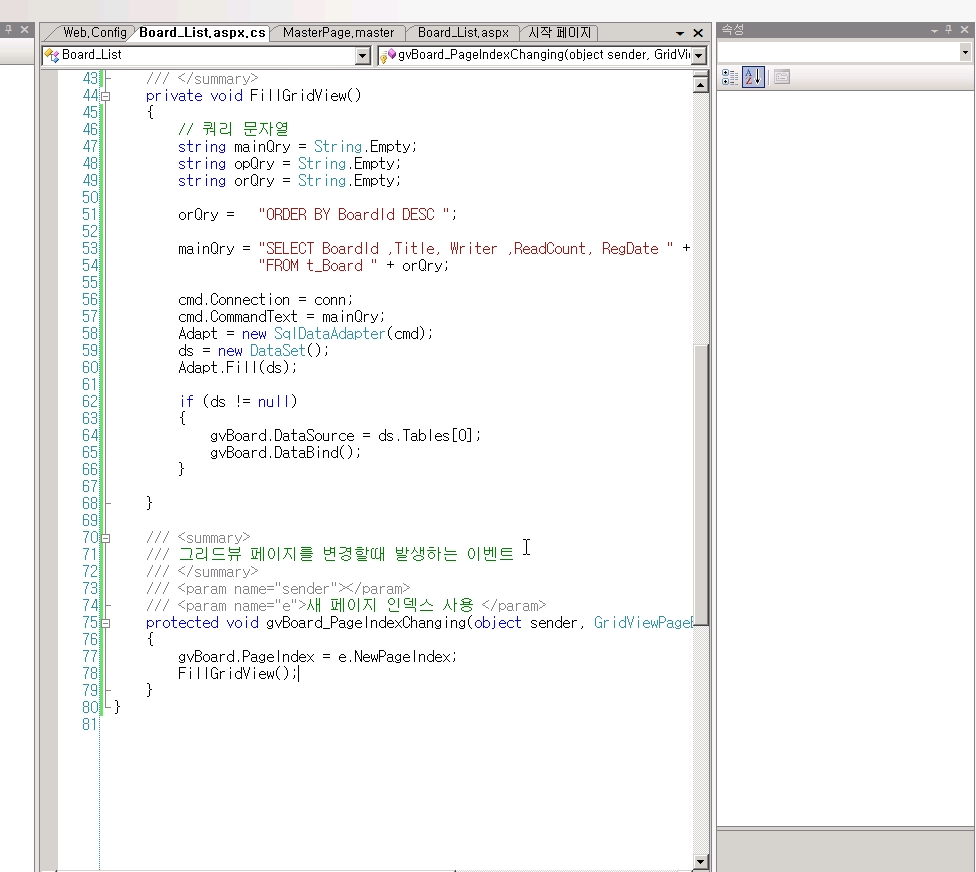976x872 pixels.
Task: Click the 'FROM t_Board' string on line 54
Action: (317, 266)
